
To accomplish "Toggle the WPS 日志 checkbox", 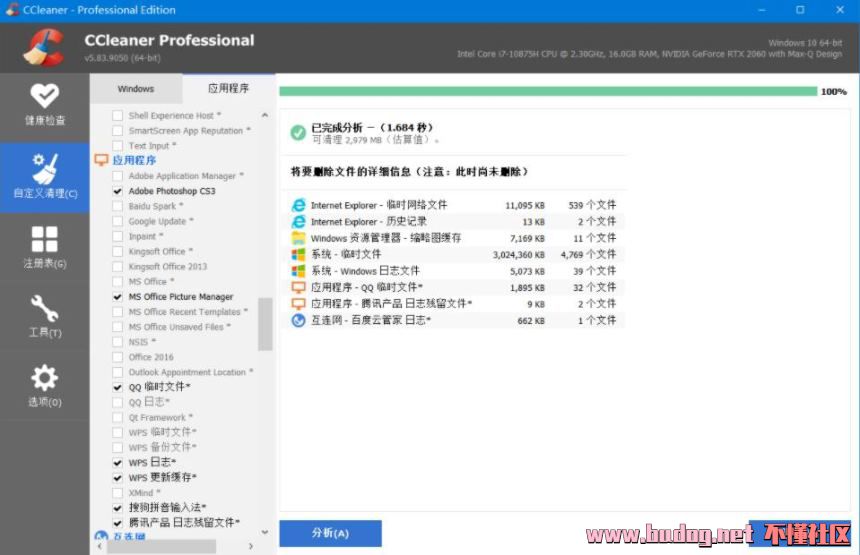I will pos(117,463).
